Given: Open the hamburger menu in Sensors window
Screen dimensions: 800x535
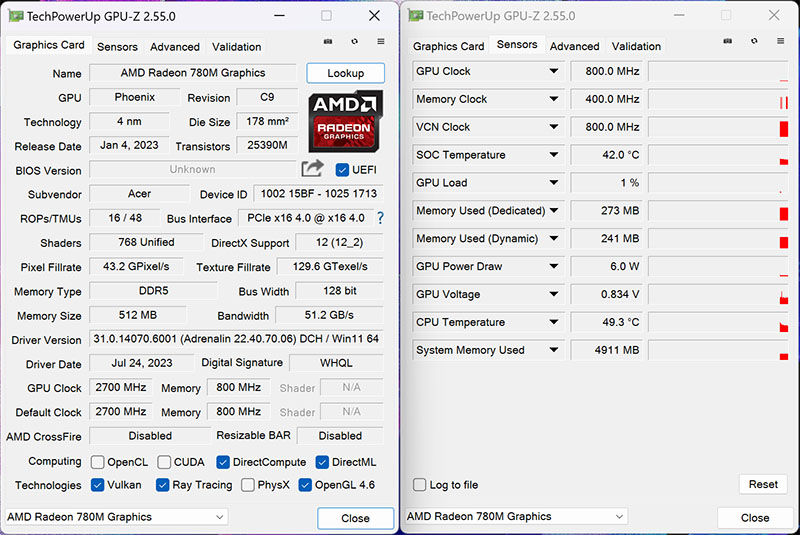Looking at the screenshot, I should (781, 41).
